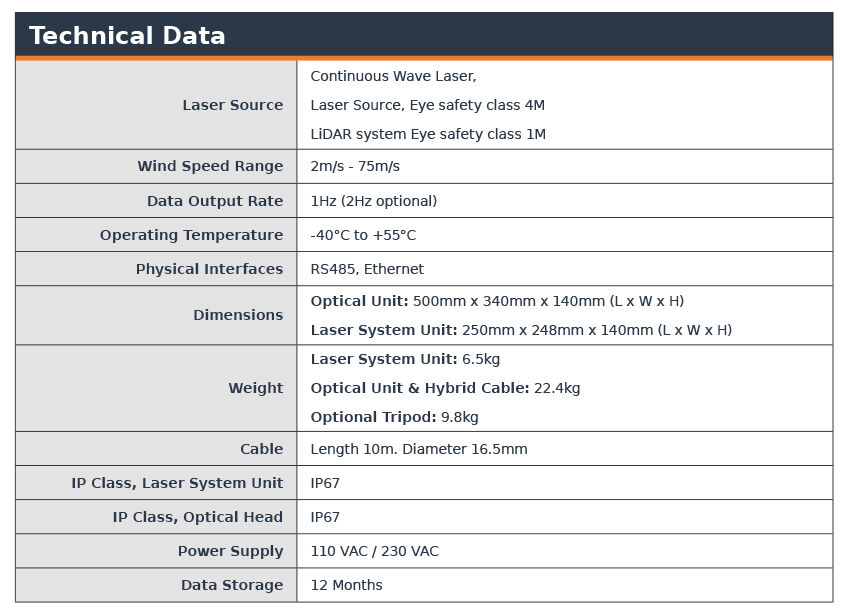Select the Optional Tripod weight line
The image size is (847, 616).
pos(394,417)
